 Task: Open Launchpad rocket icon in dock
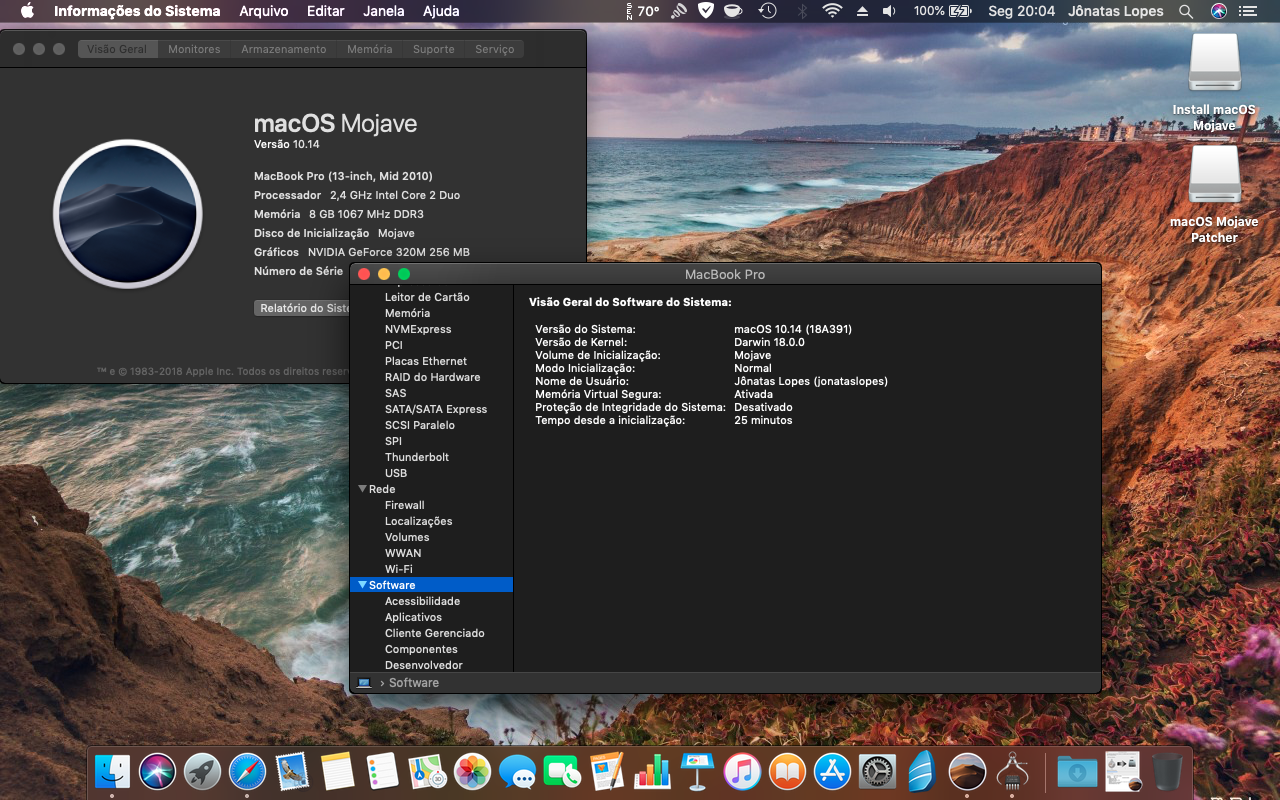[x=202, y=771]
